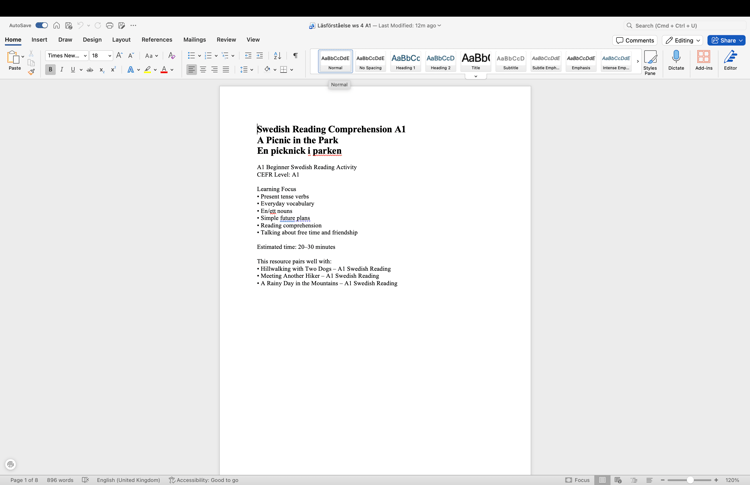Click the Save document icon
750x485 pixels.
(69, 25)
